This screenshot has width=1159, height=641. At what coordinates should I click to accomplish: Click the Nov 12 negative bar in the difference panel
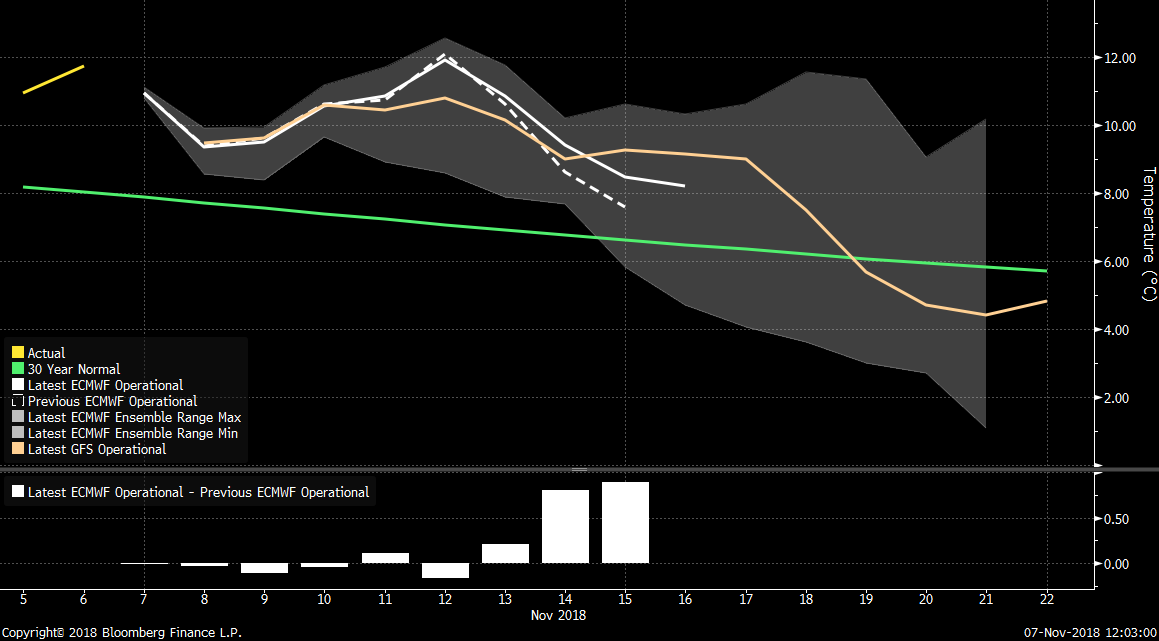coord(445,571)
